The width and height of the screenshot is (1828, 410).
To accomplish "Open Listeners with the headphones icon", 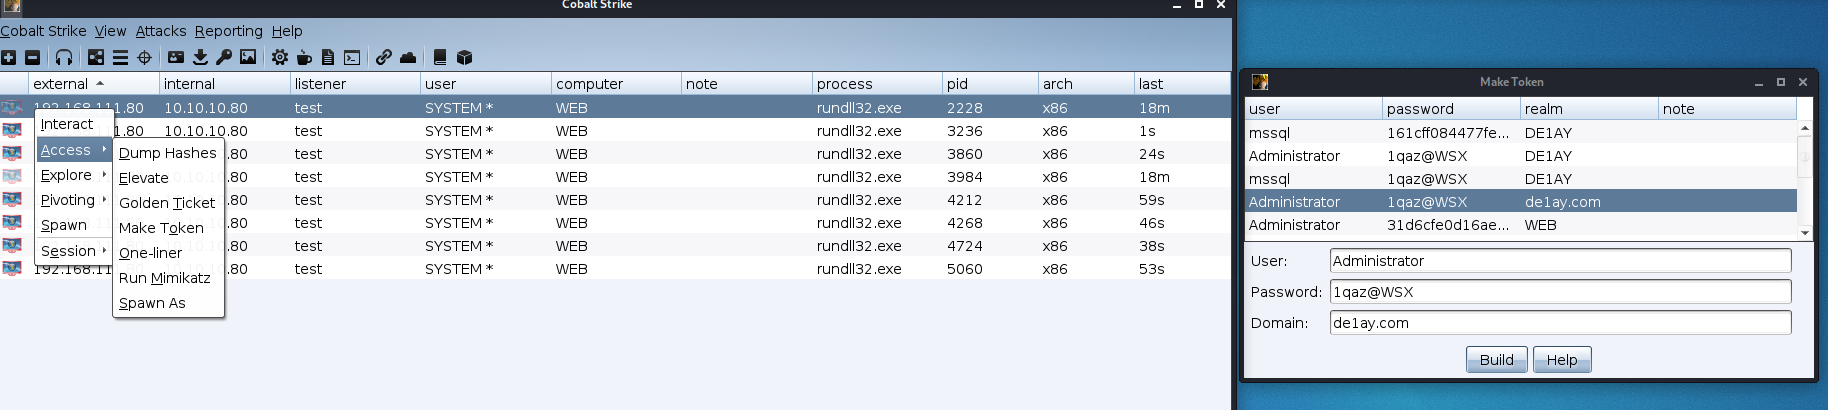I will (x=64, y=58).
